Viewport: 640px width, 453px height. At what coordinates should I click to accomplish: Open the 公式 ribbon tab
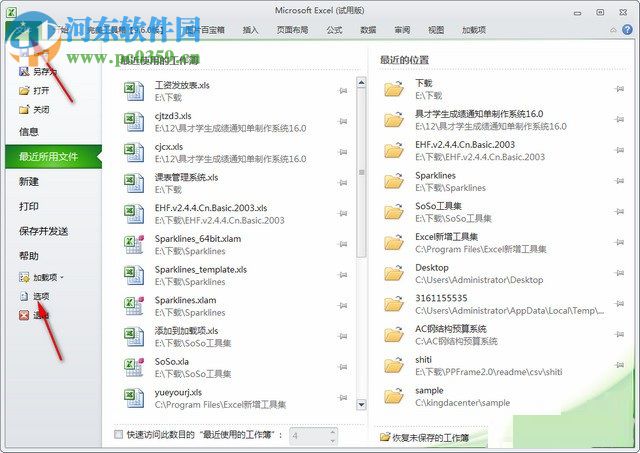point(334,30)
